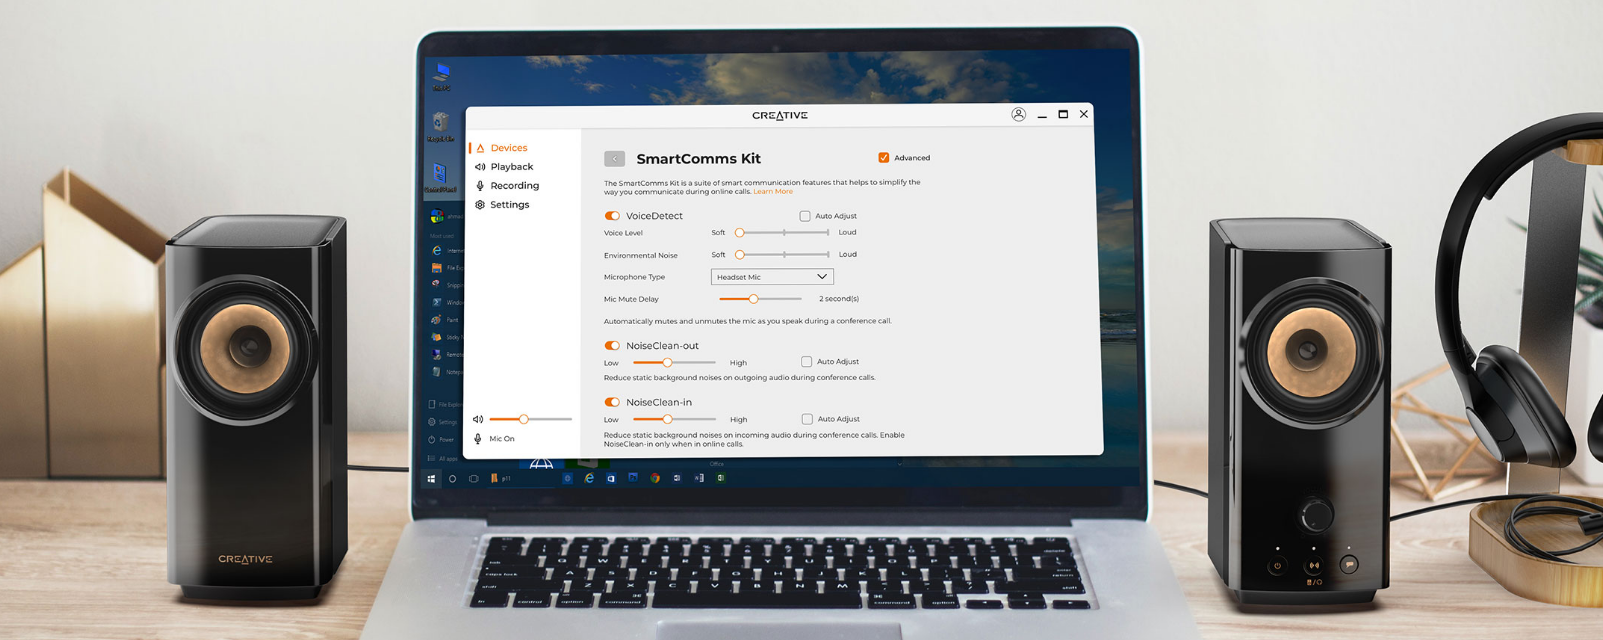Click the sidebar volume slider
The height and width of the screenshot is (640, 1603).
pyautogui.click(x=530, y=419)
